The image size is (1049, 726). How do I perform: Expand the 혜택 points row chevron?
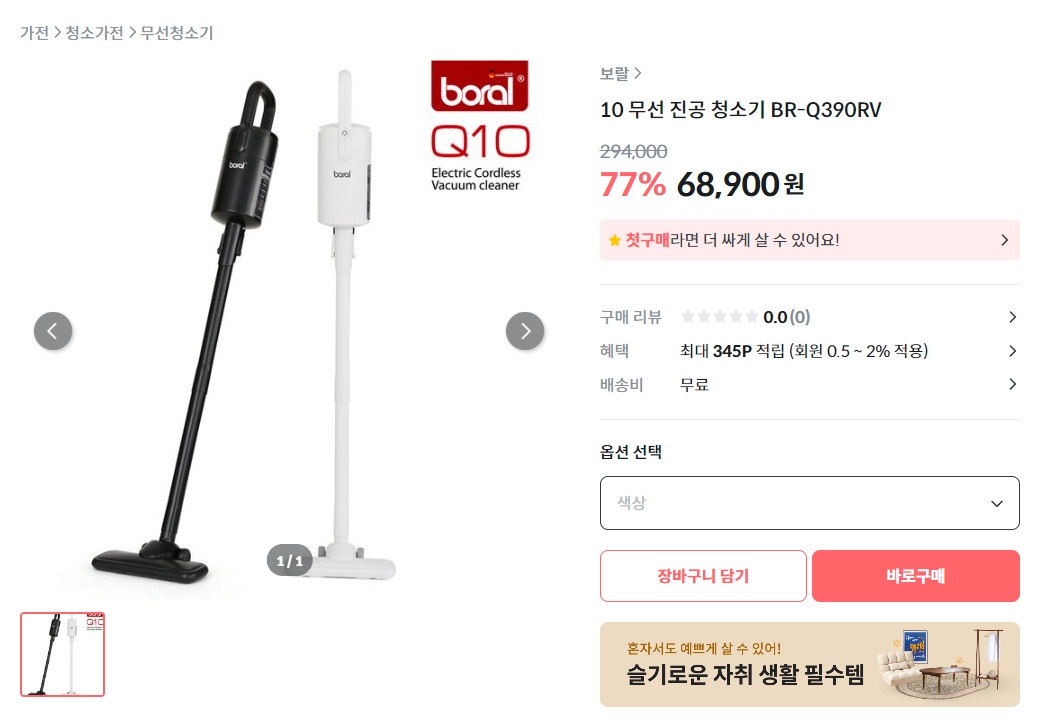[1012, 351]
